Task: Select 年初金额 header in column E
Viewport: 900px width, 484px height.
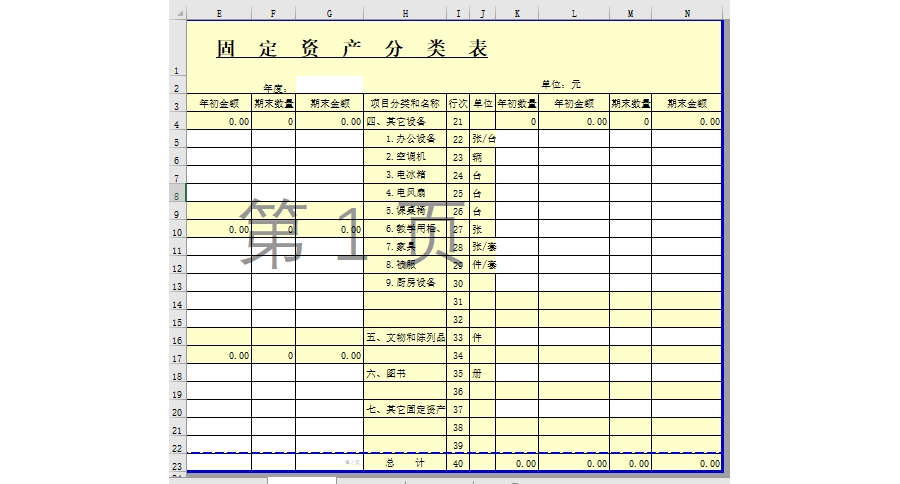Action: coord(219,103)
